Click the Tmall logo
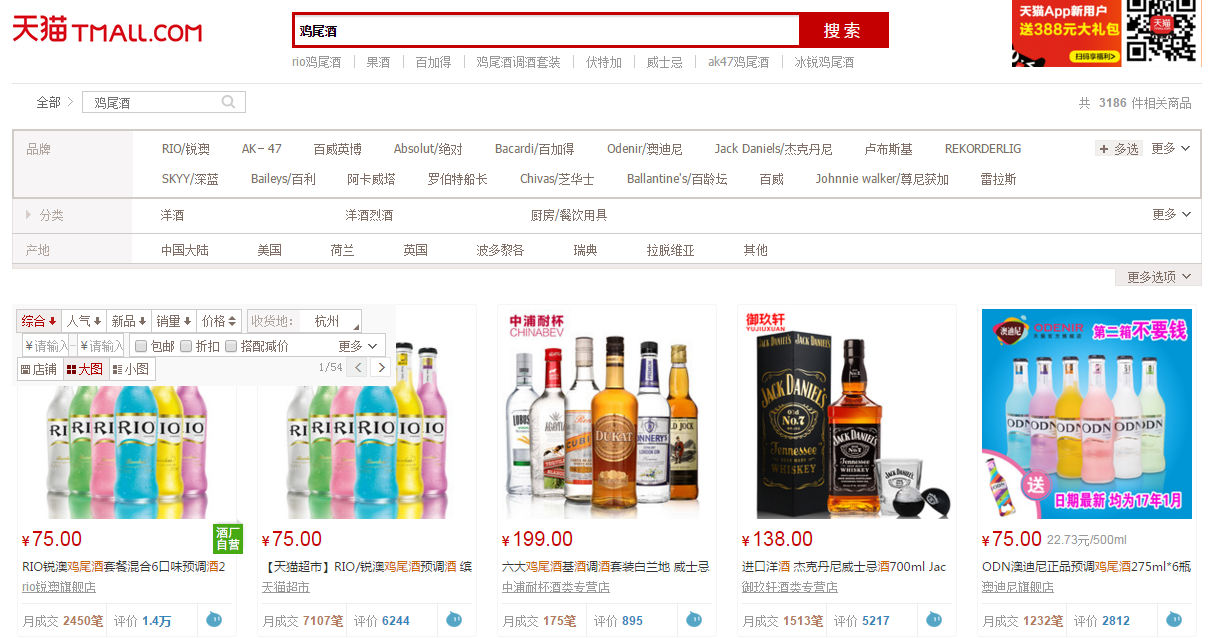The height and width of the screenshot is (638, 1219). pyautogui.click(x=107, y=30)
